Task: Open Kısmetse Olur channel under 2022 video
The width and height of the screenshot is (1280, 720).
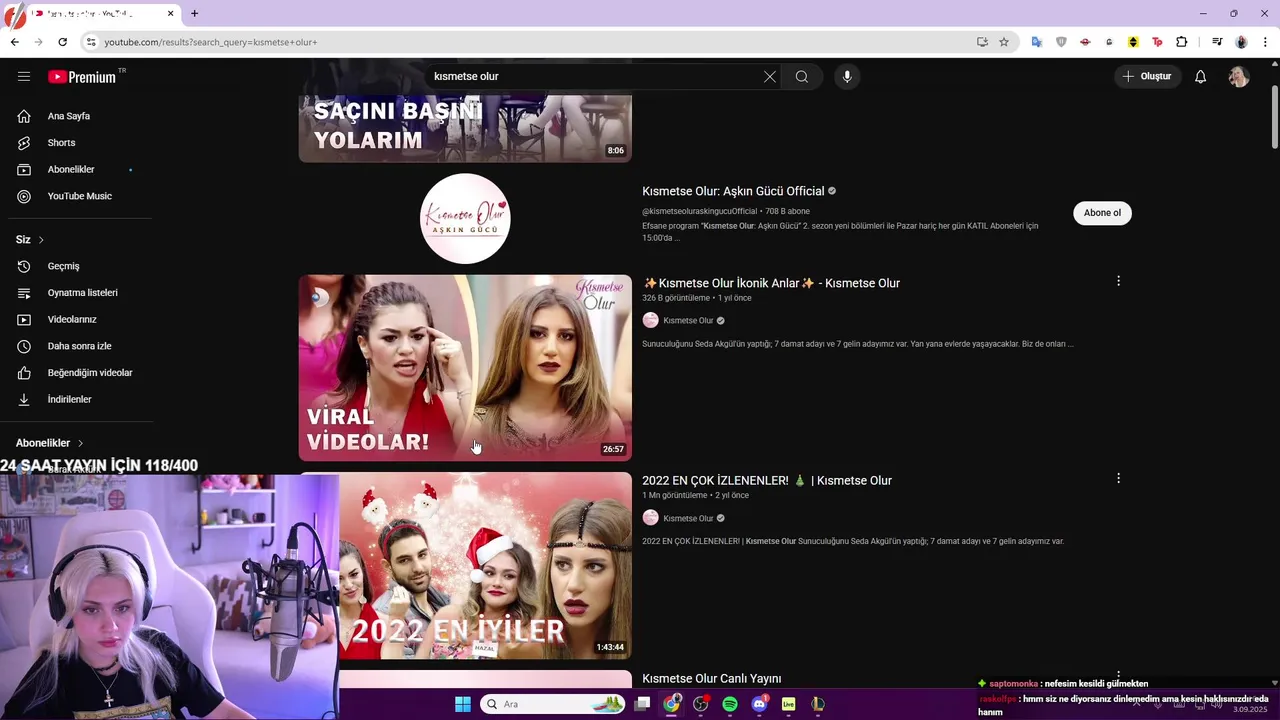Action: pos(688,518)
